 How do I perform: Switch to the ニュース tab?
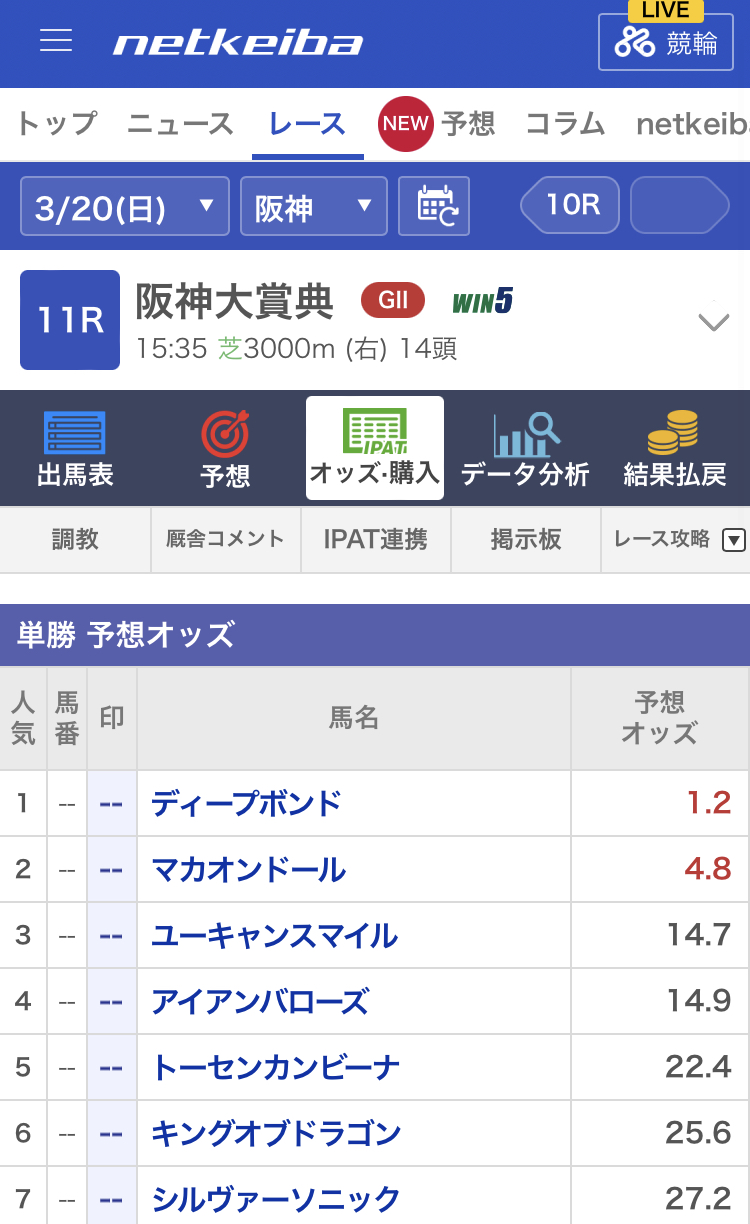(x=180, y=124)
